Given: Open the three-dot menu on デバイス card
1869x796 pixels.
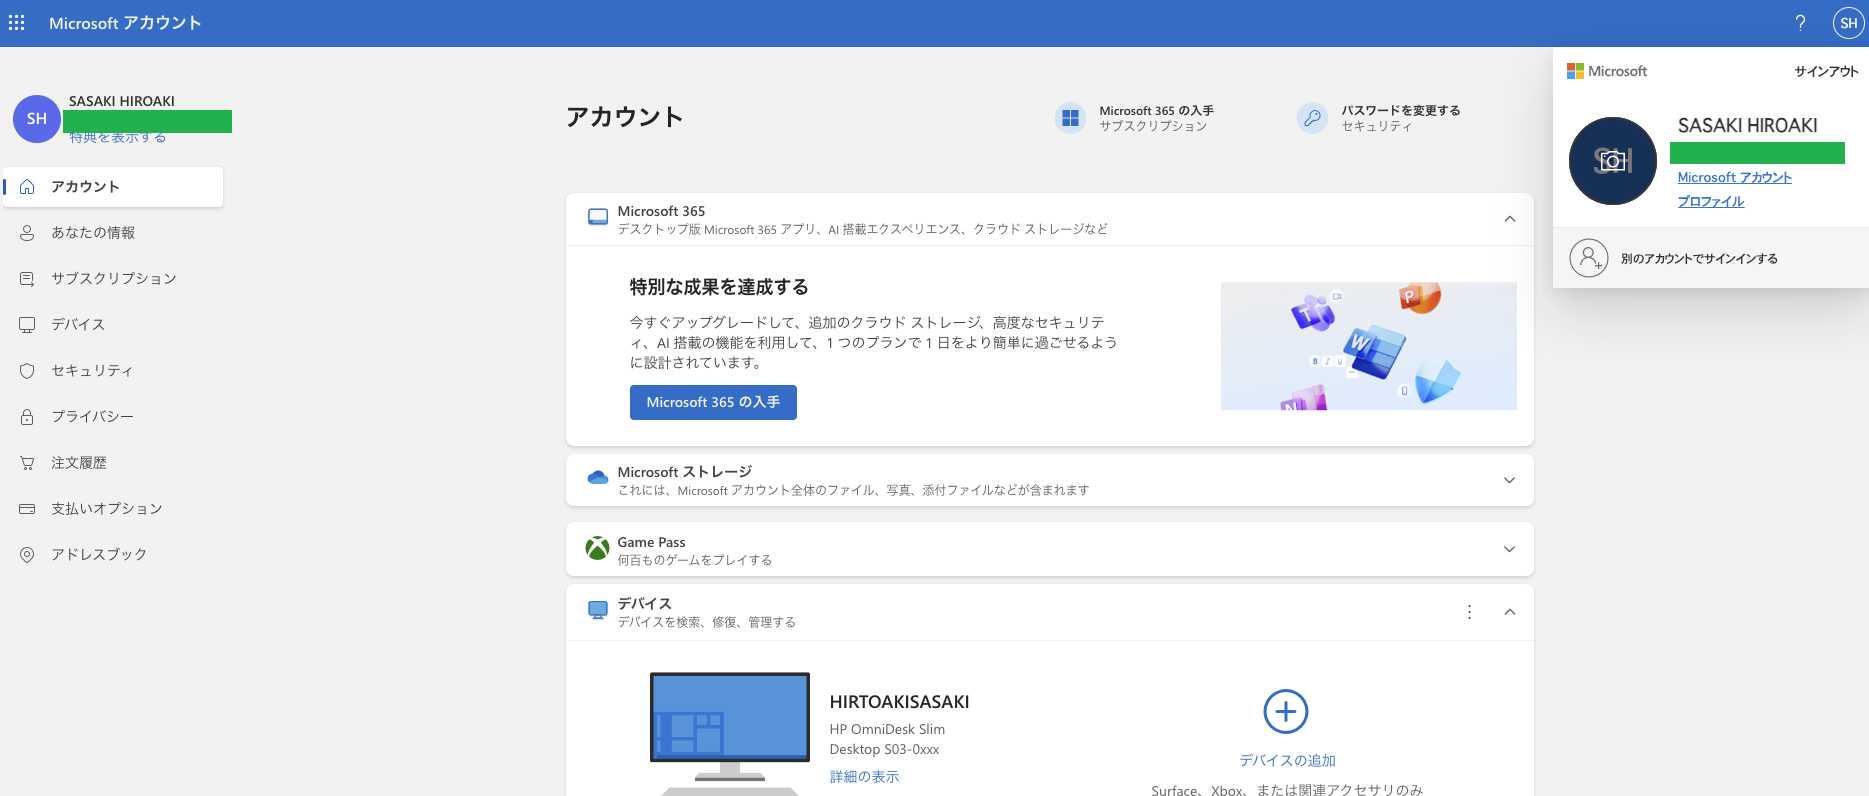Looking at the screenshot, I should tap(1469, 612).
